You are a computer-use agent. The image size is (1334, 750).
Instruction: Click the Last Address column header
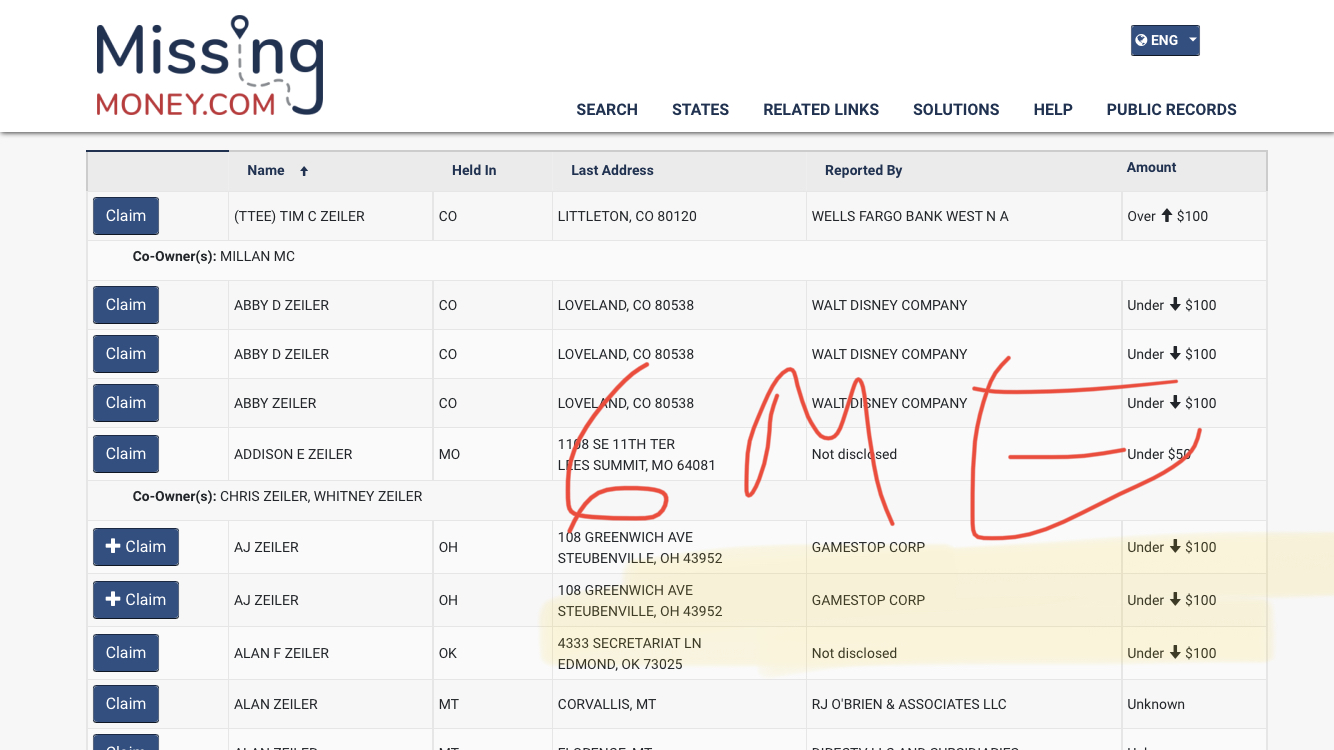pyautogui.click(x=612, y=171)
